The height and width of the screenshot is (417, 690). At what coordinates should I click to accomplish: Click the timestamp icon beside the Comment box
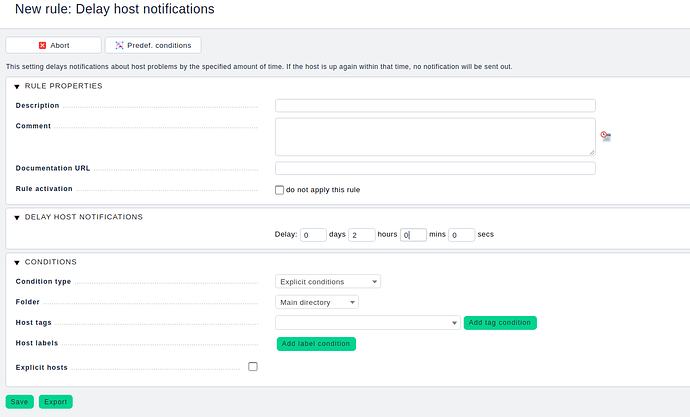coord(606,136)
